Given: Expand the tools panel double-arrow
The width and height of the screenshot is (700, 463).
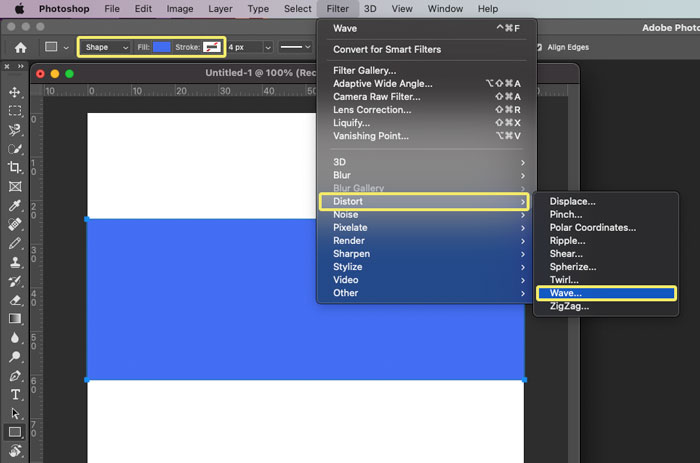Looking at the screenshot, I should pos(21,66).
